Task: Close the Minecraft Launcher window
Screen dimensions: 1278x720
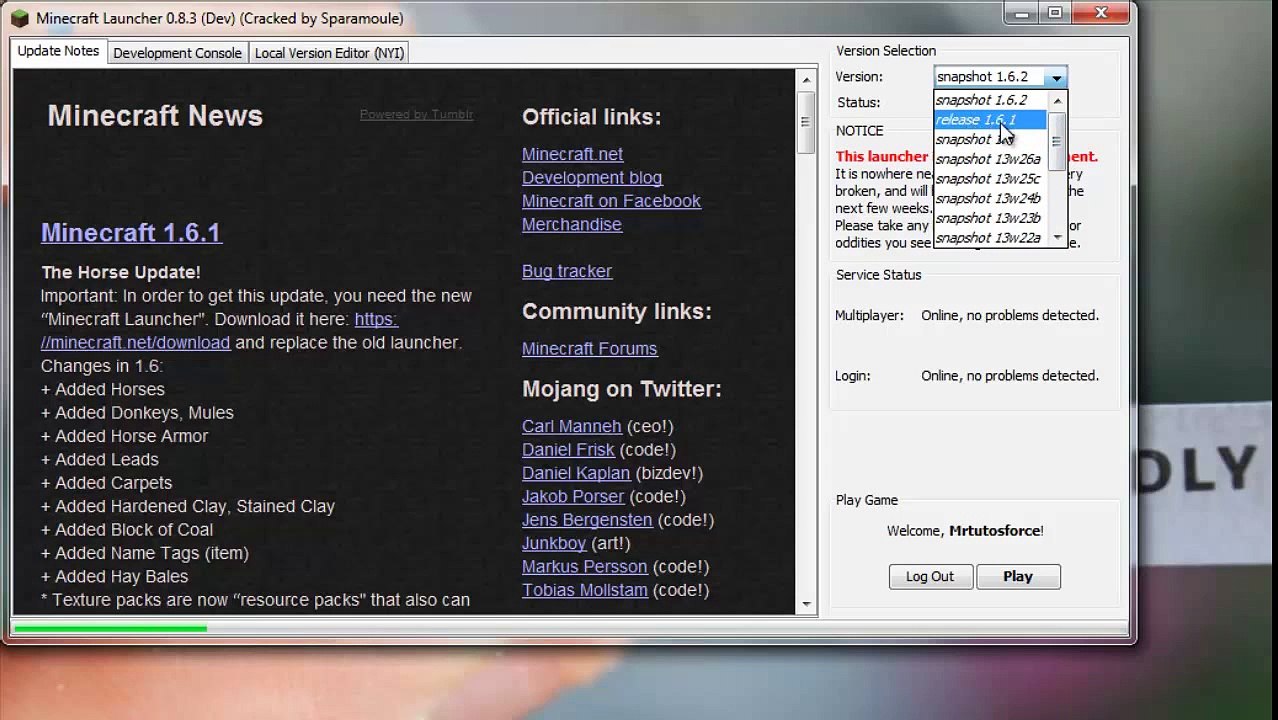Action: pos(1101,13)
